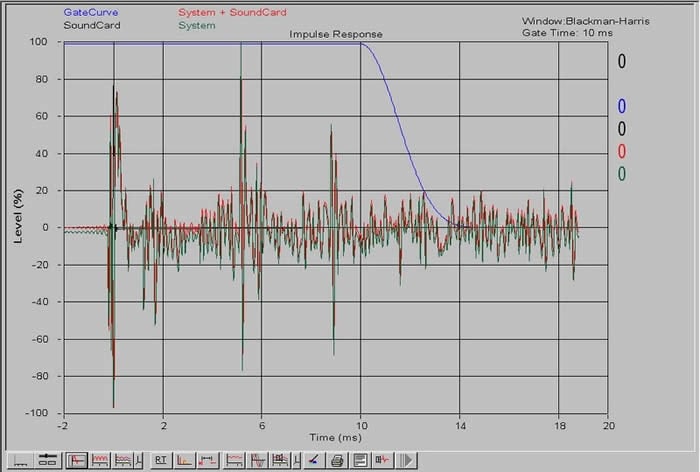Click the Window:Blackman-Harris setting text
700x472 pixels.
(x=579, y=20)
